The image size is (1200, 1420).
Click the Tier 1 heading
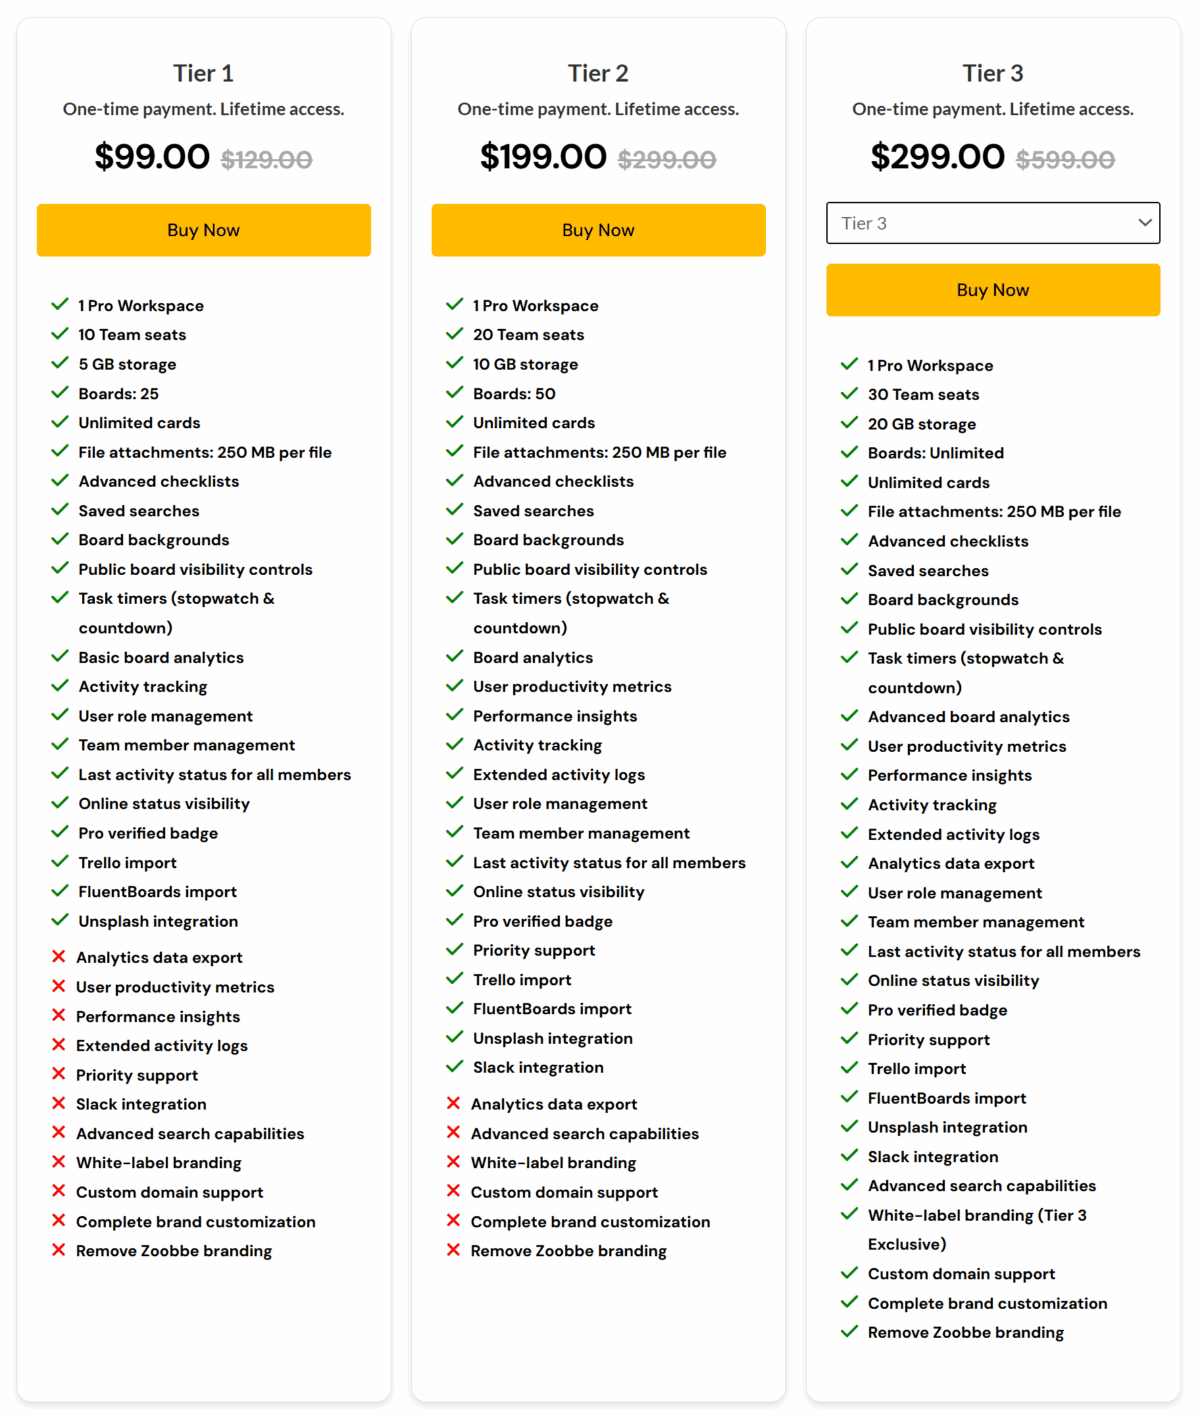tap(203, 73)
